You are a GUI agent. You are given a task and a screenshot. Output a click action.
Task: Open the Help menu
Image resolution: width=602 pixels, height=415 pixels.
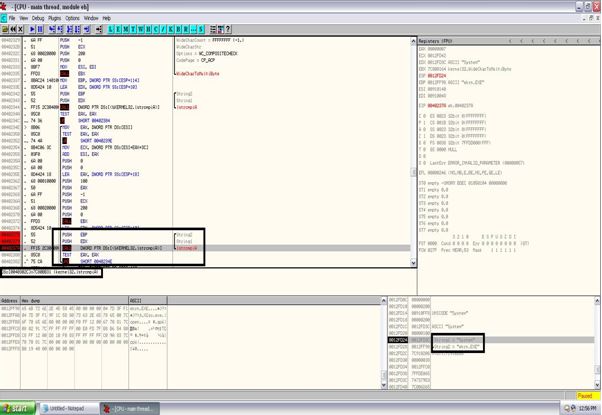106,18
